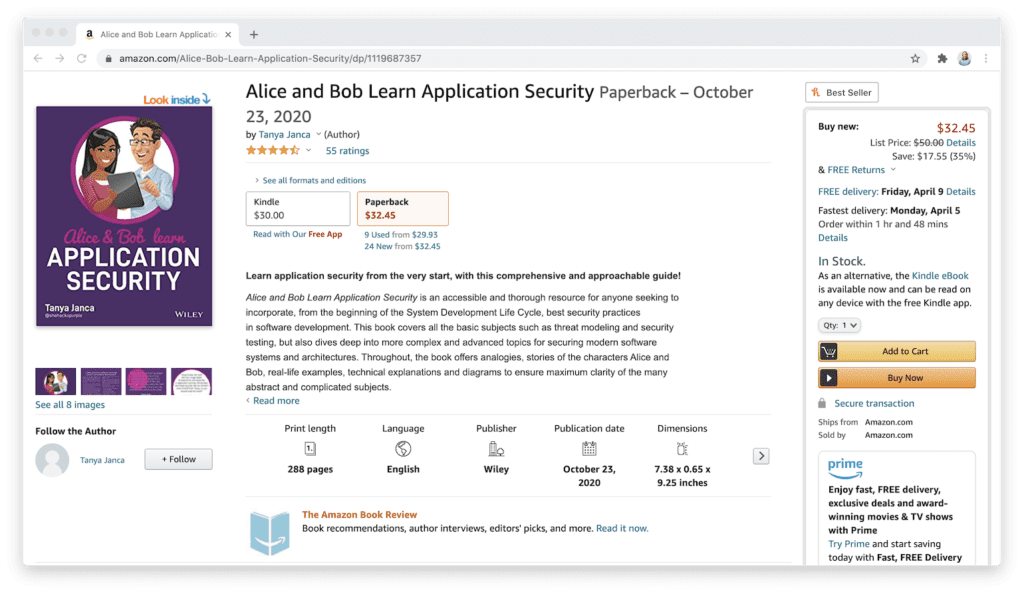The image size is (1024, 594).
Task: Click the play icon on Buy Now
Action: [829, 378]
